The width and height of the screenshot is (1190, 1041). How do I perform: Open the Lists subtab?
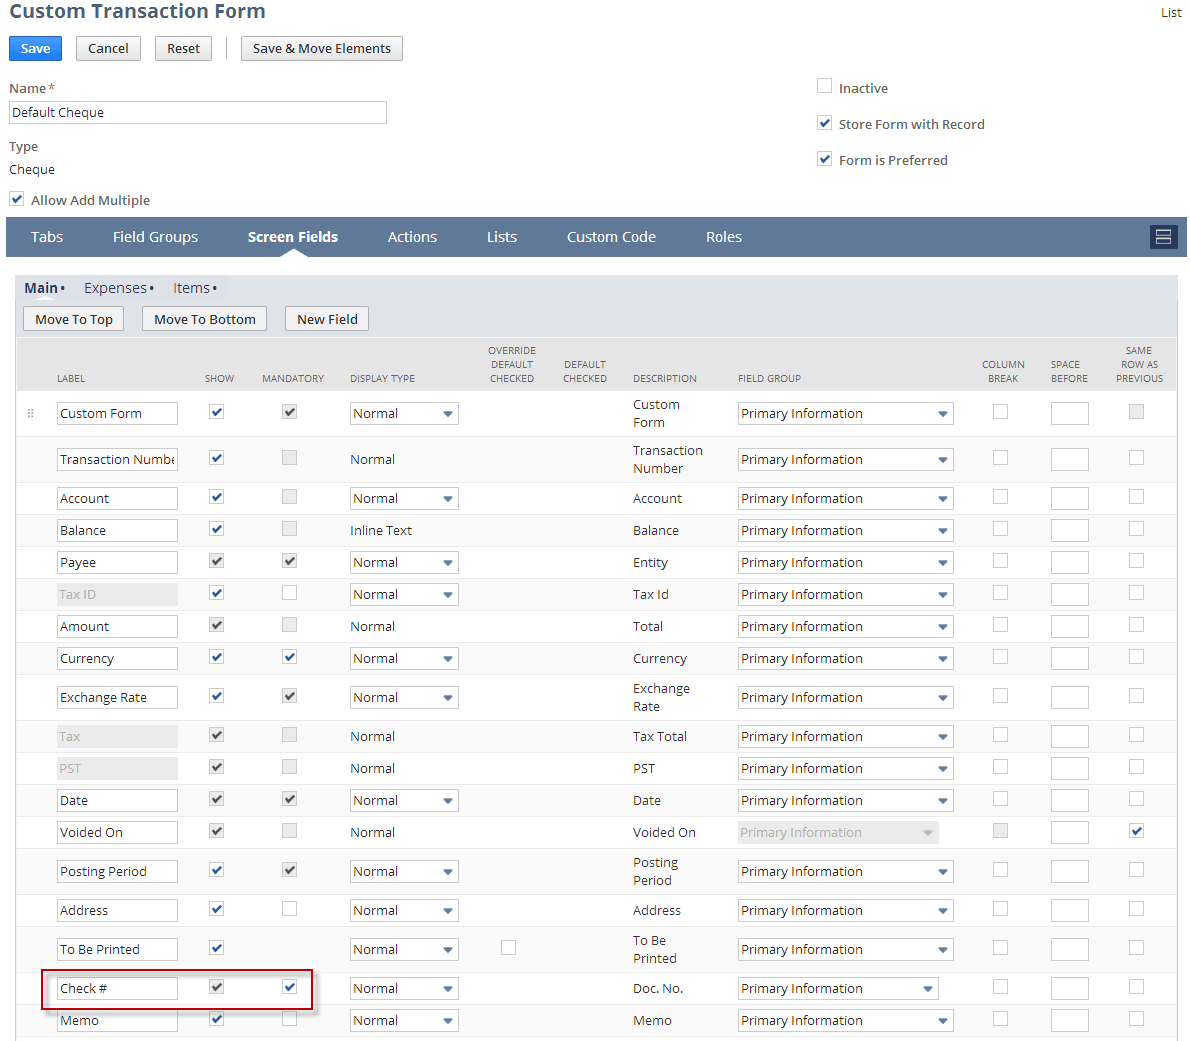coord(502,237)
